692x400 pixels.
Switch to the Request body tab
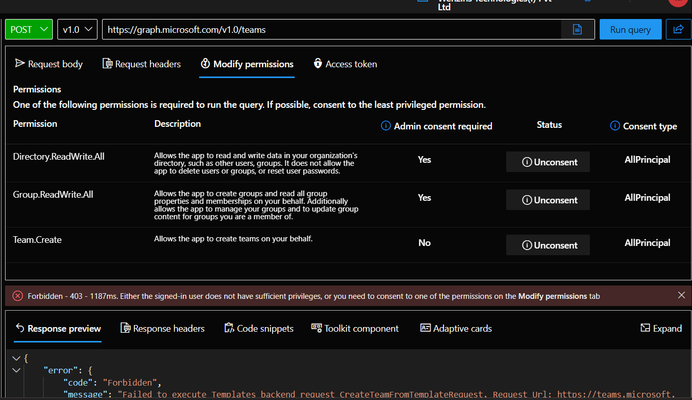49,64
